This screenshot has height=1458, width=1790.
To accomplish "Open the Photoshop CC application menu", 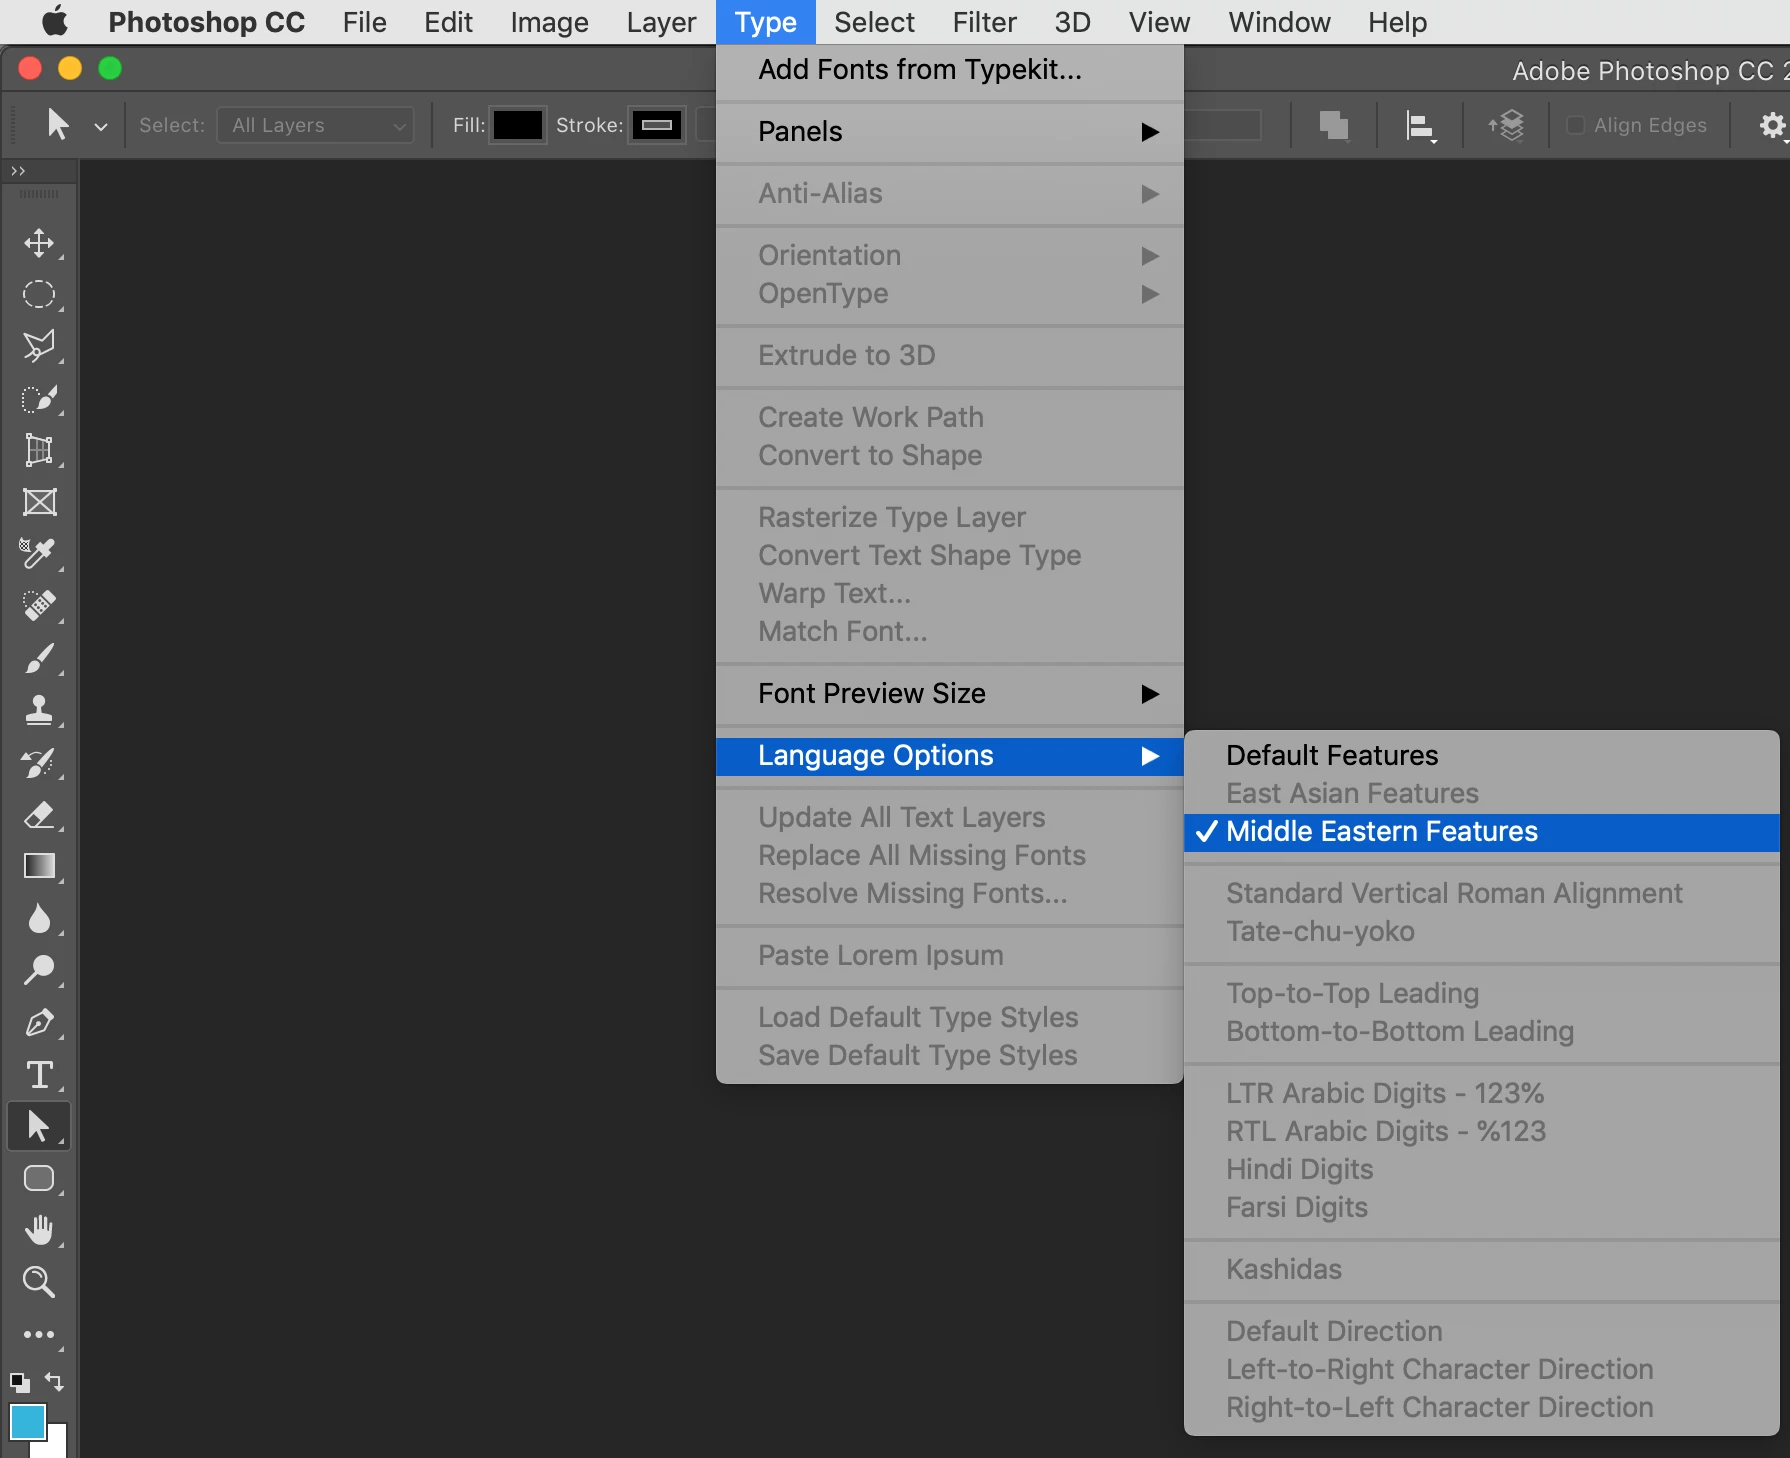I will 206,22.
